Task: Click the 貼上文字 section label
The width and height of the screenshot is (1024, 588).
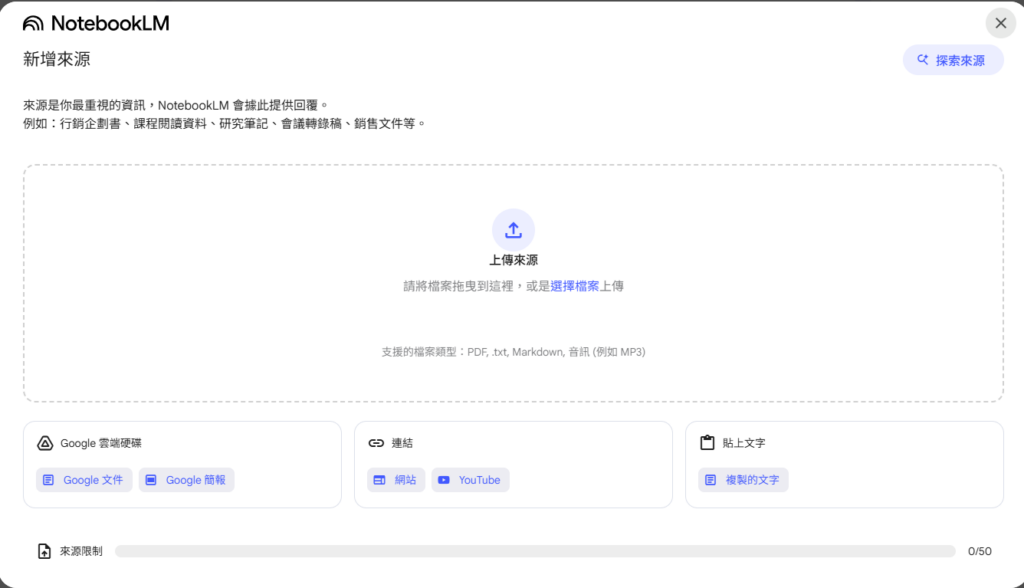Action: [x=744, y=443]
